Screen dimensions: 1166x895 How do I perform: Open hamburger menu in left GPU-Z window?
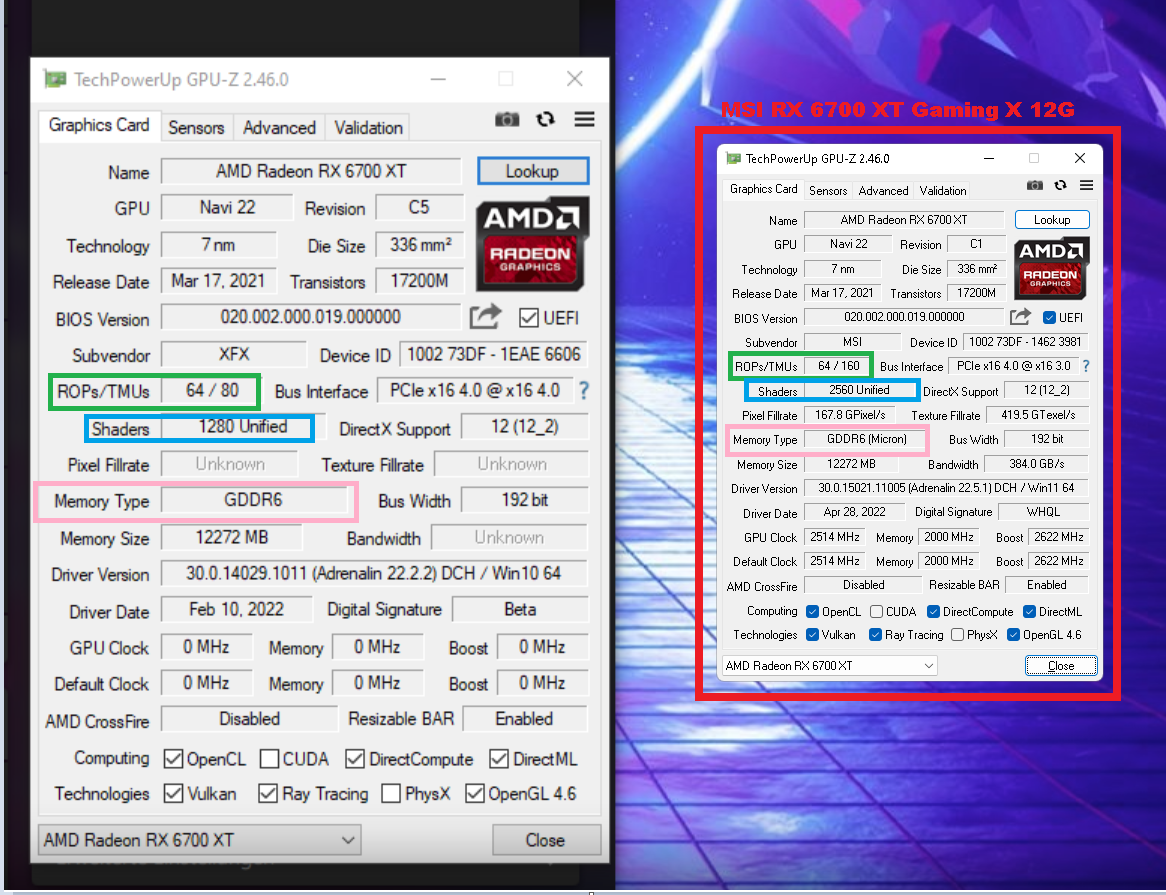[x=584, y=119]
